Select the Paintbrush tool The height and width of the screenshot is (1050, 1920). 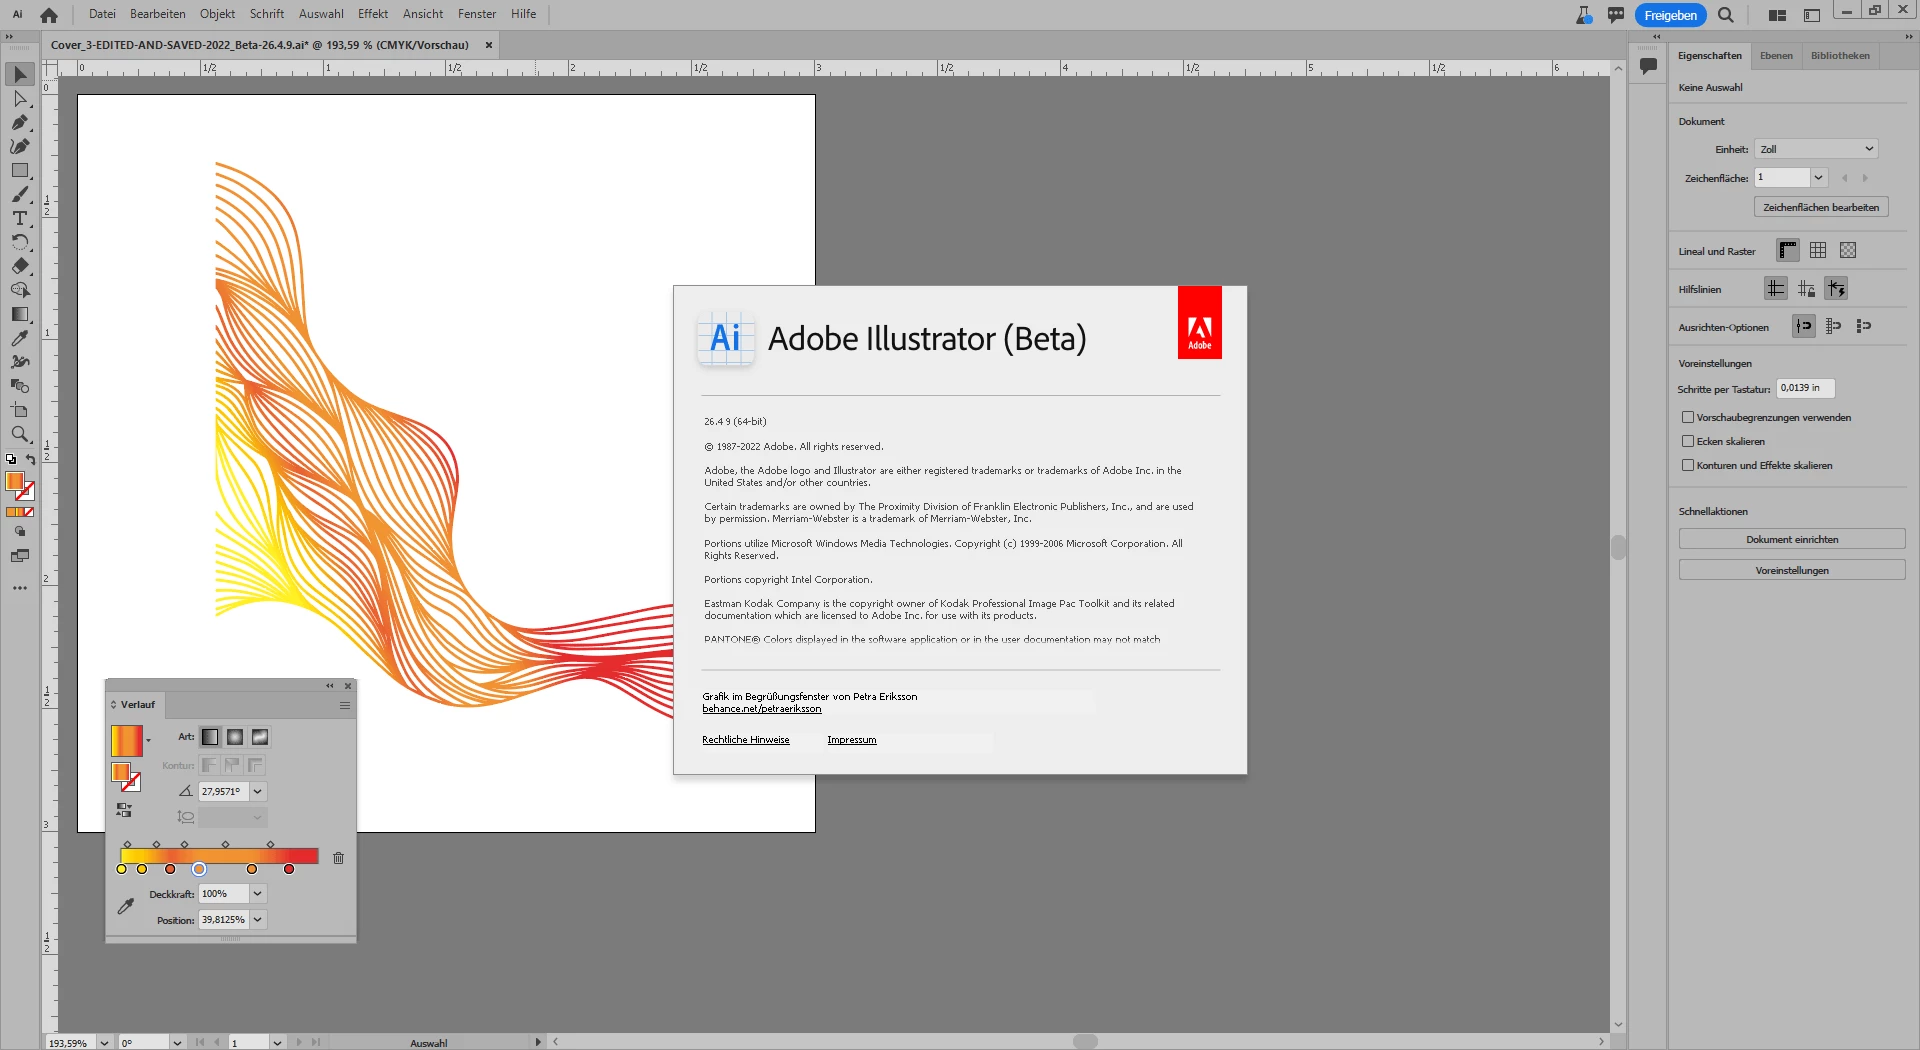20,195
